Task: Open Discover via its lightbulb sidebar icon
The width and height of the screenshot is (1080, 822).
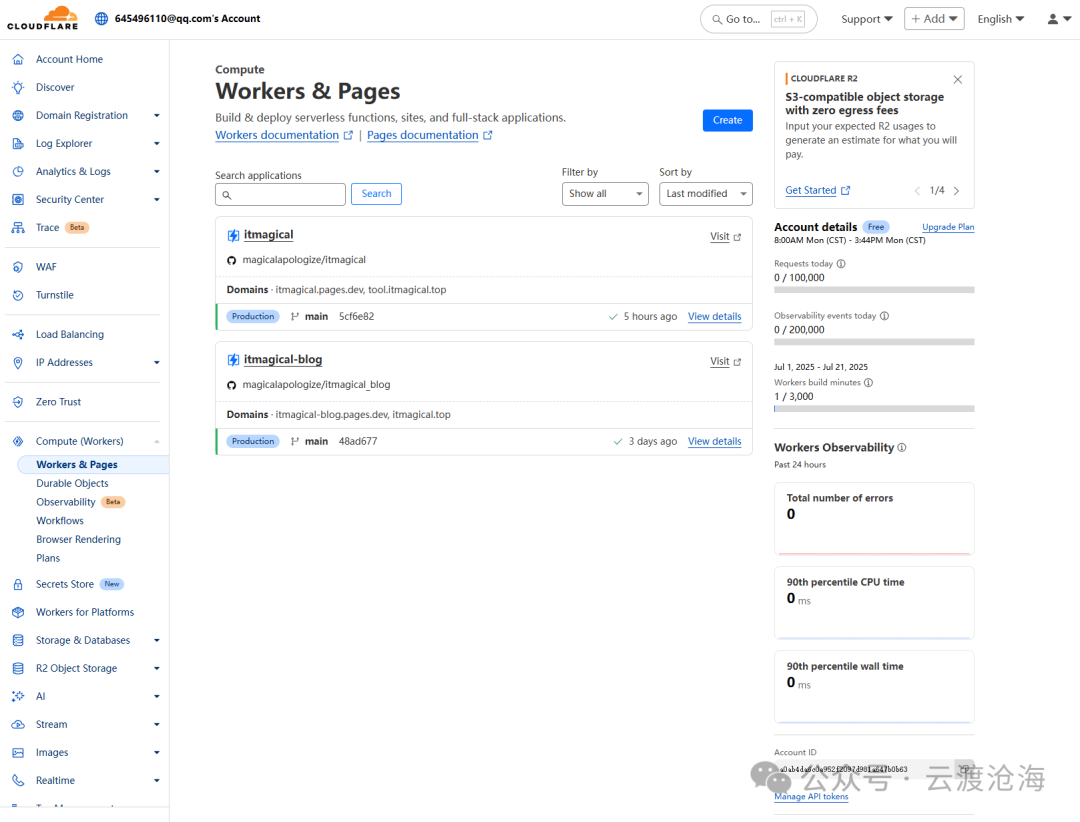Action: (x=18, y=87)
